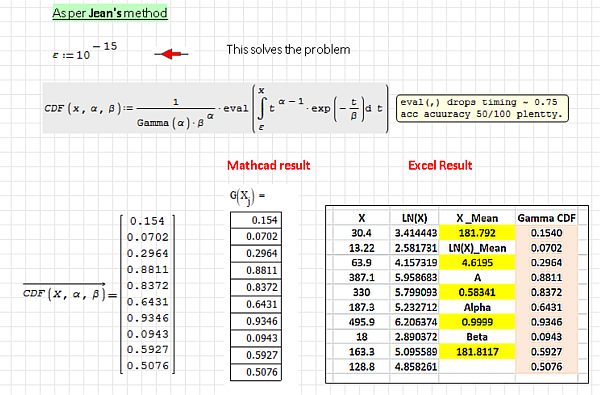
Task: Select the LN(X) column header
Action: click(414, 218)
